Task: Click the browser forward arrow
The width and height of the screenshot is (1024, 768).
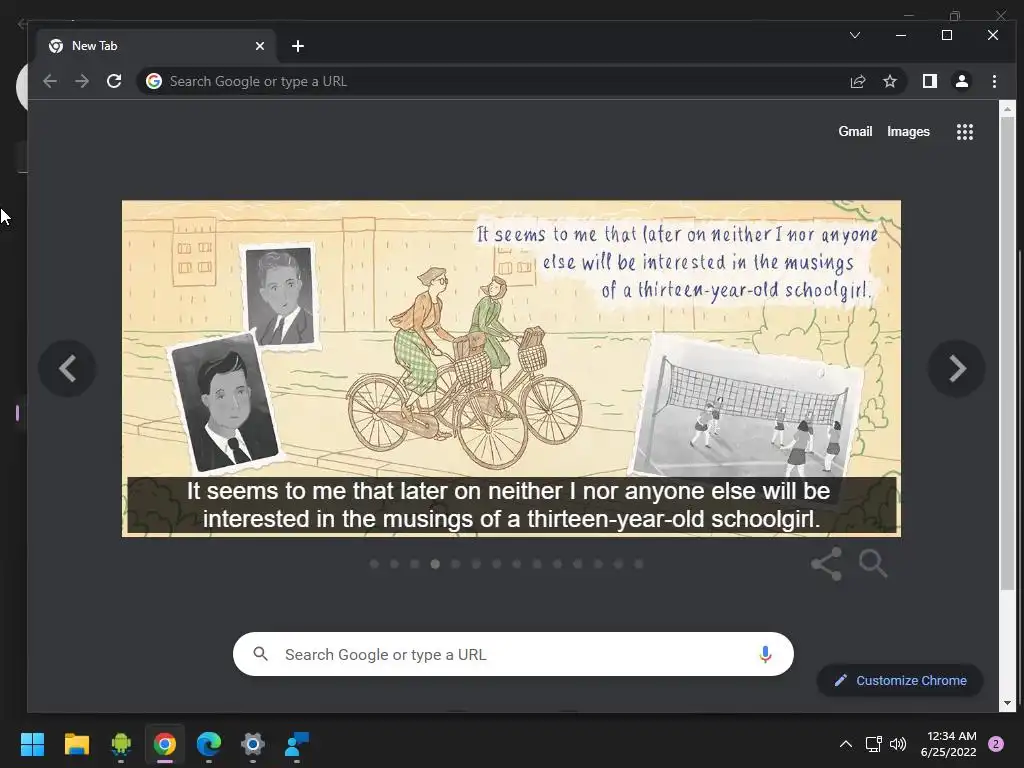Action: click(x=82, y=81)
